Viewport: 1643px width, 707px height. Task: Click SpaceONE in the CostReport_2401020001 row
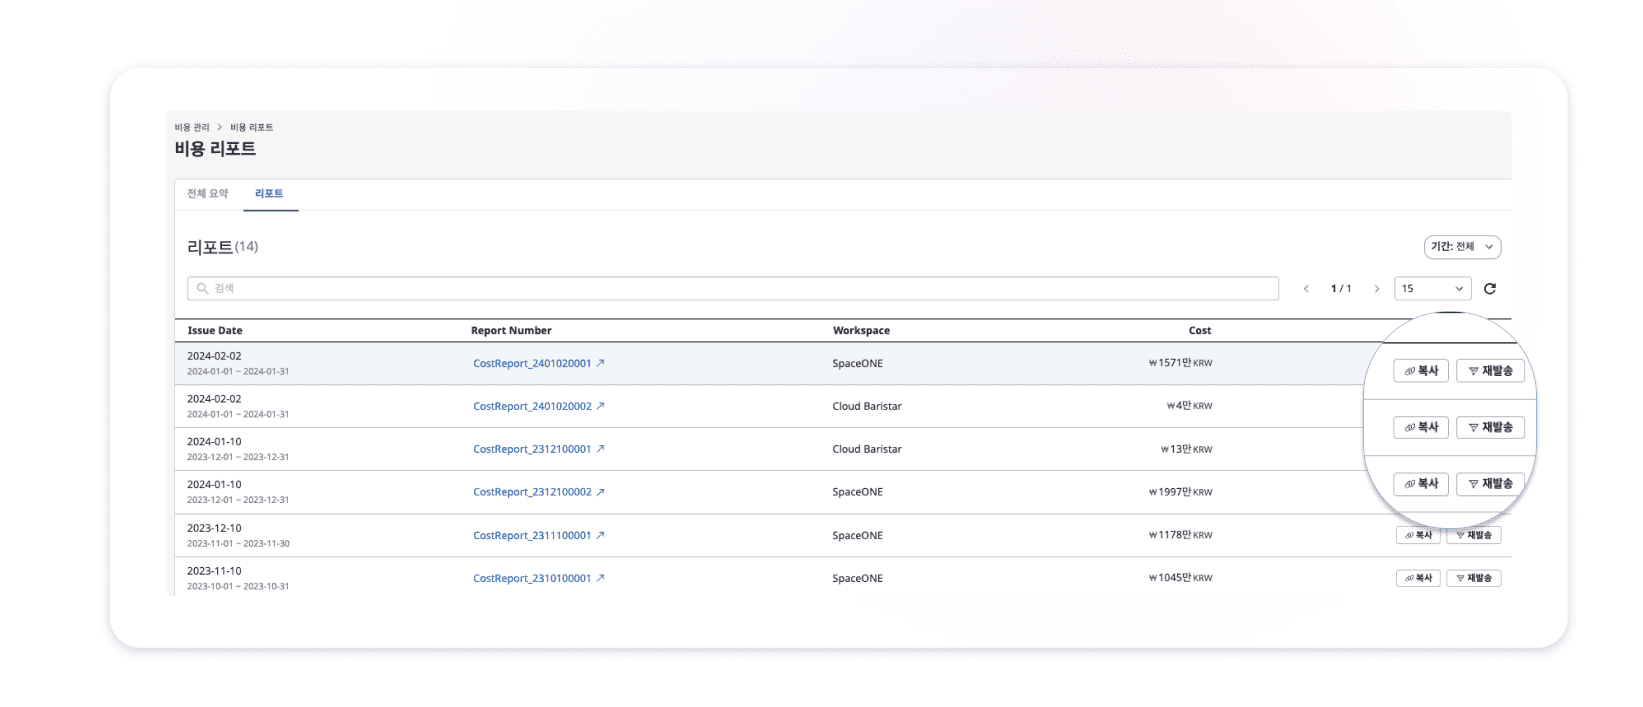858,364
